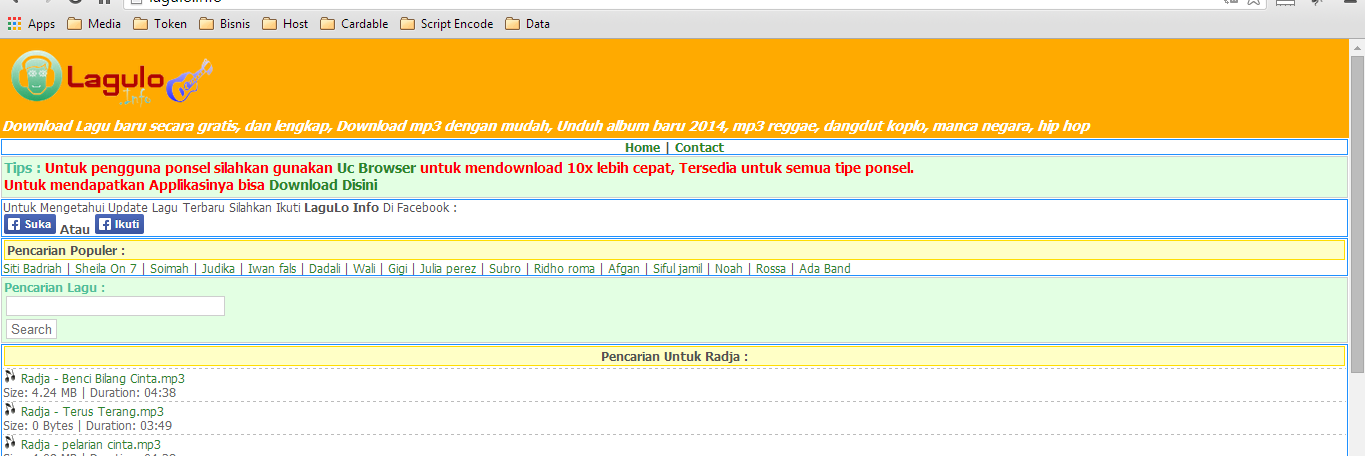Open the Cardable bookmarks folder

(x=354, y=24)
